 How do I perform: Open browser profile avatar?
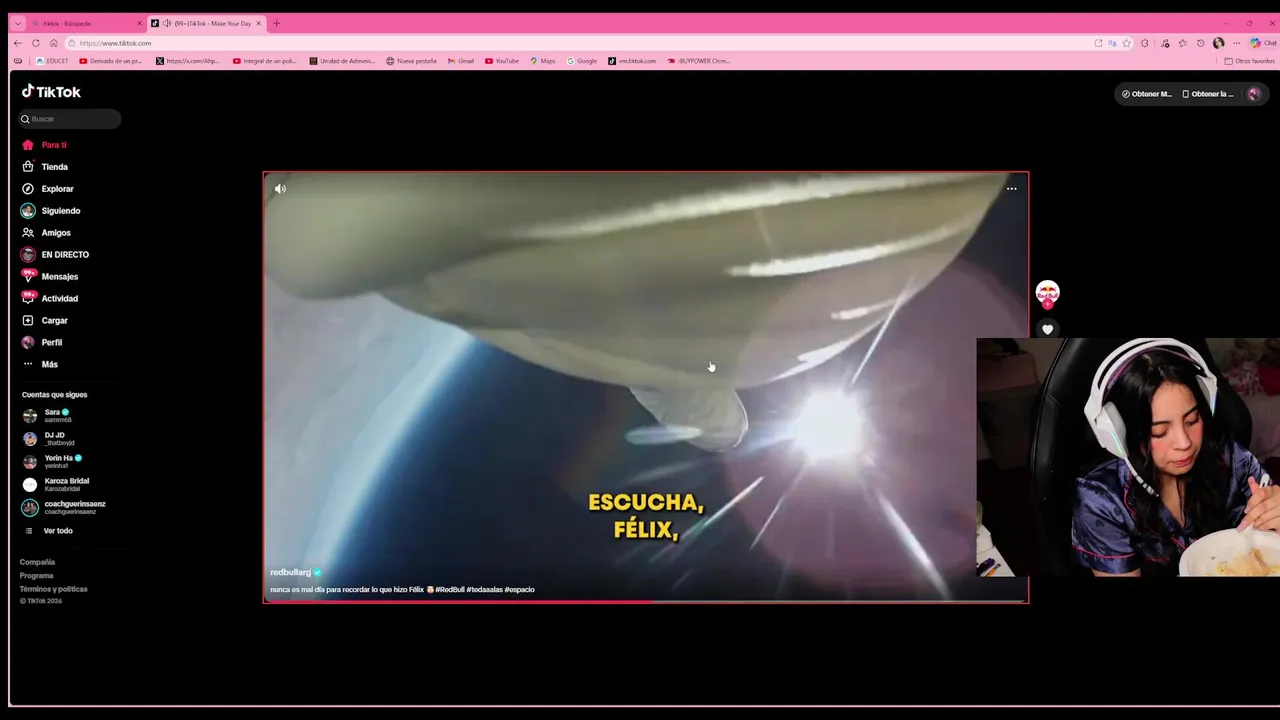[x=1218, y=43]
